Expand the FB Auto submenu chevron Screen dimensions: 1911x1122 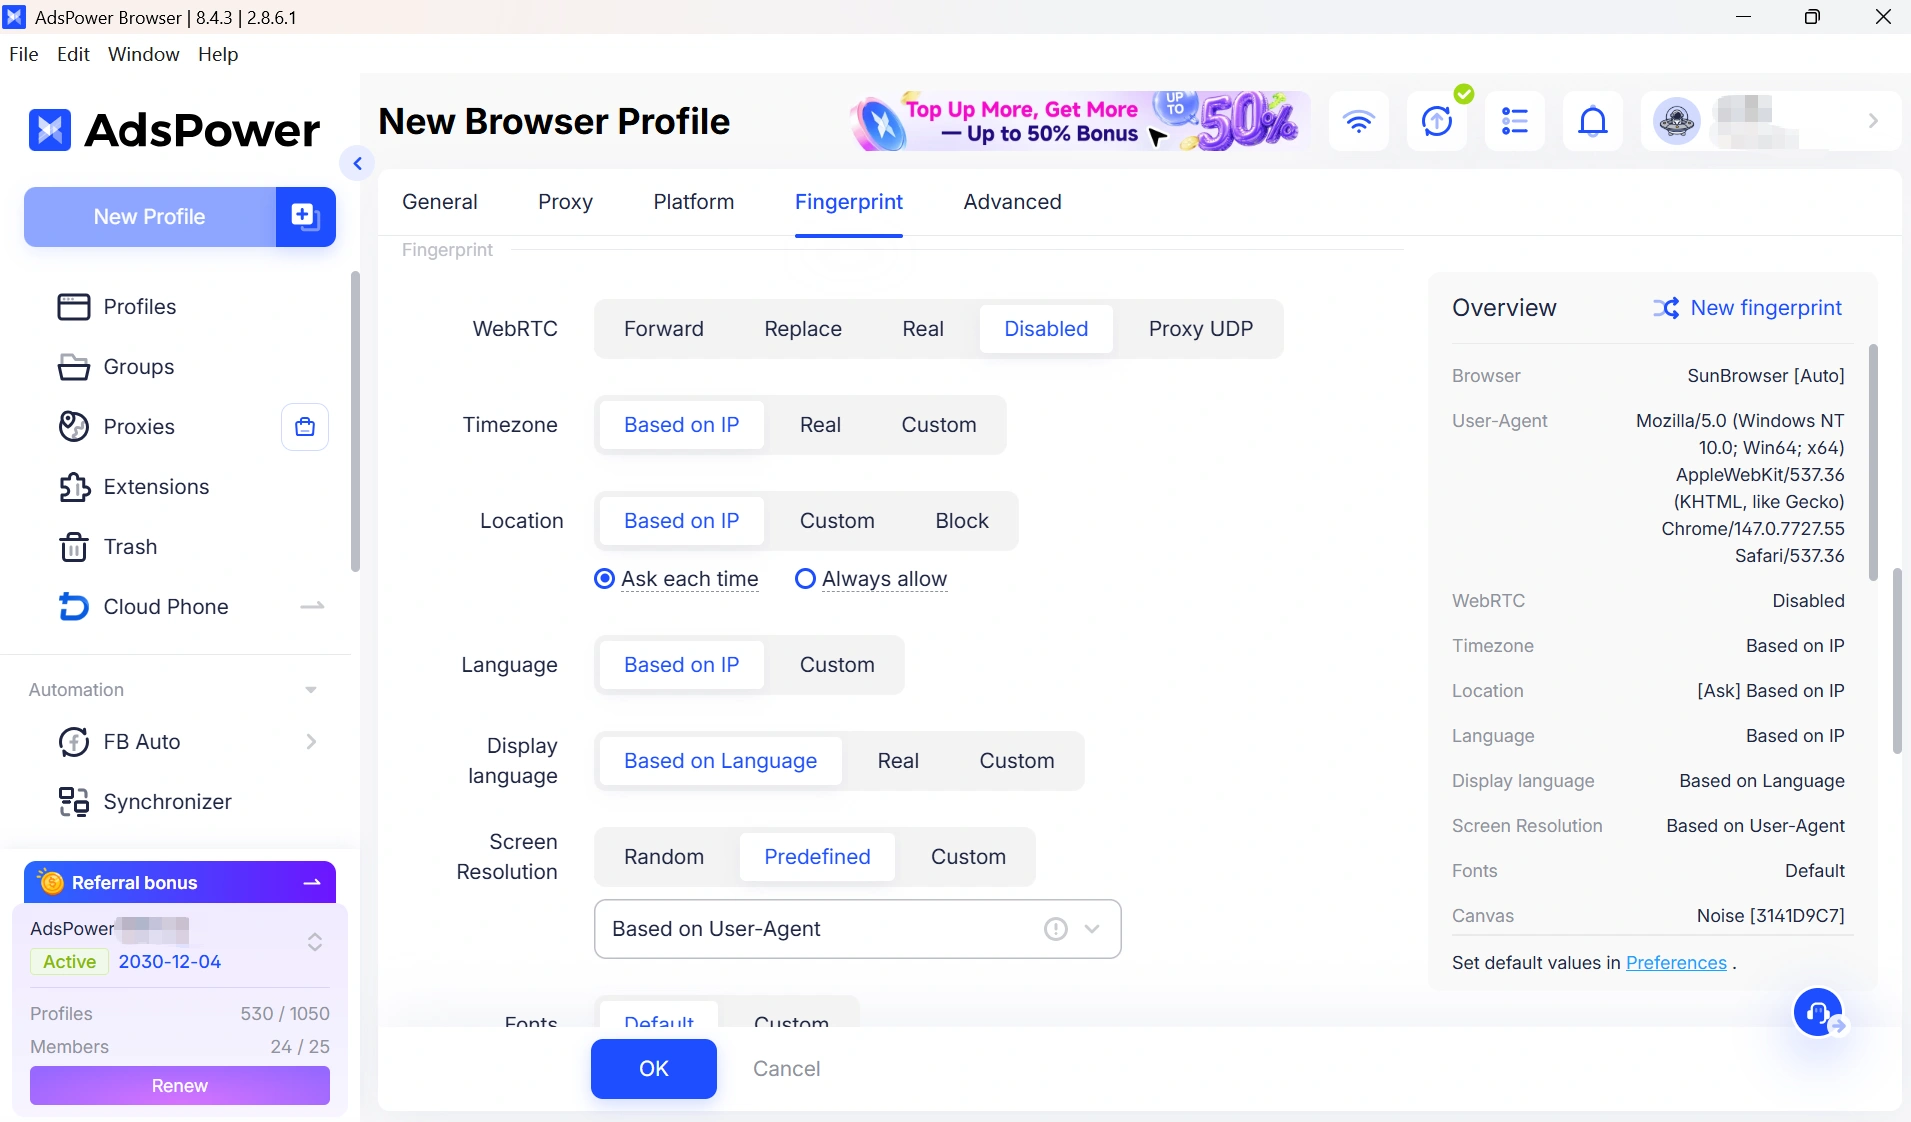tap(311, 742)
